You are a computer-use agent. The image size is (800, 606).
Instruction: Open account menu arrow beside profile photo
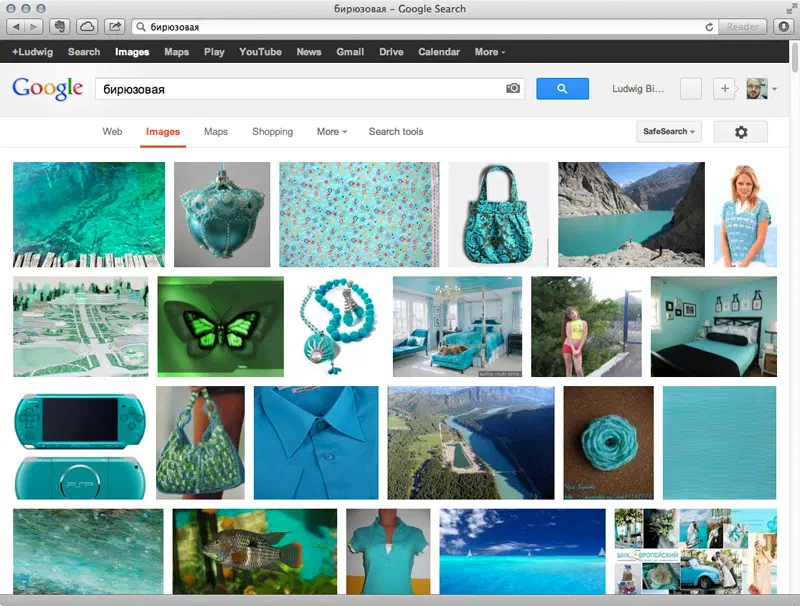774,89
